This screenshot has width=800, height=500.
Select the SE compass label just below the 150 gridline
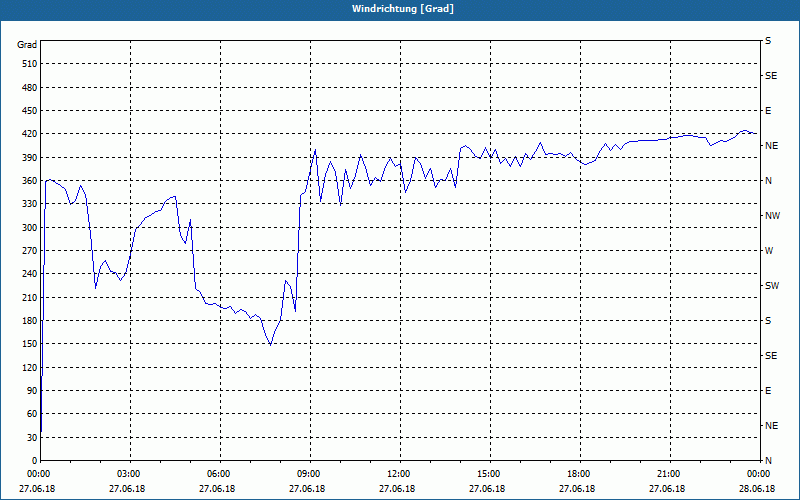click(771, 356)
